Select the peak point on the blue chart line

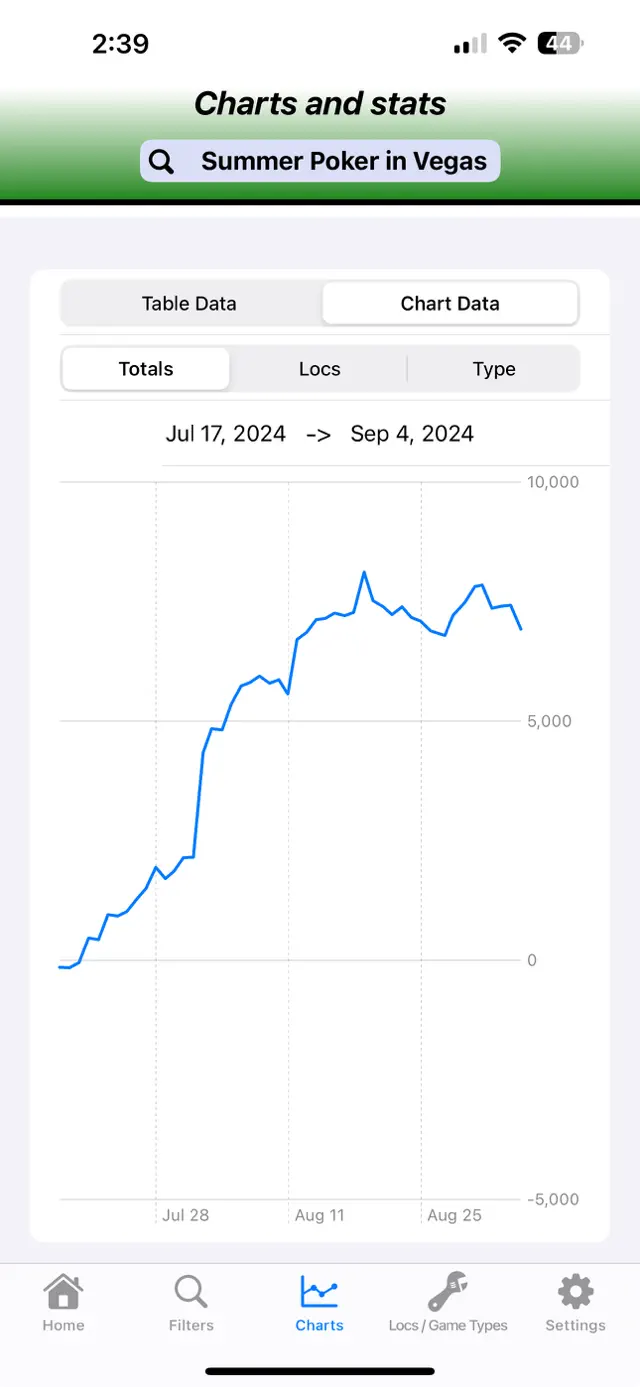(365, 572)
